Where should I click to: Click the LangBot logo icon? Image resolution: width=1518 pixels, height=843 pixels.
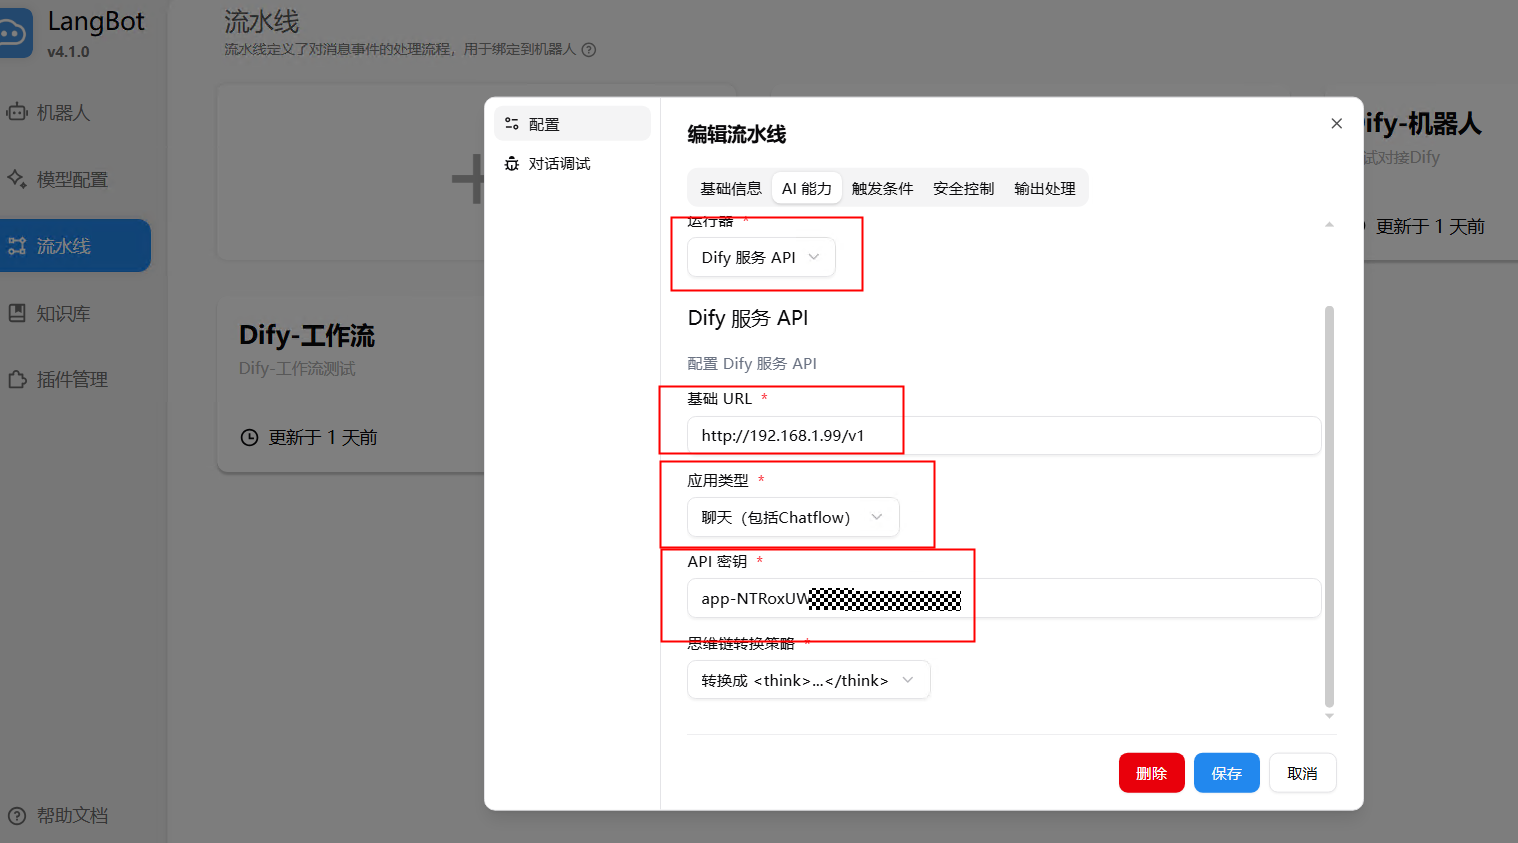click(14, 32)
